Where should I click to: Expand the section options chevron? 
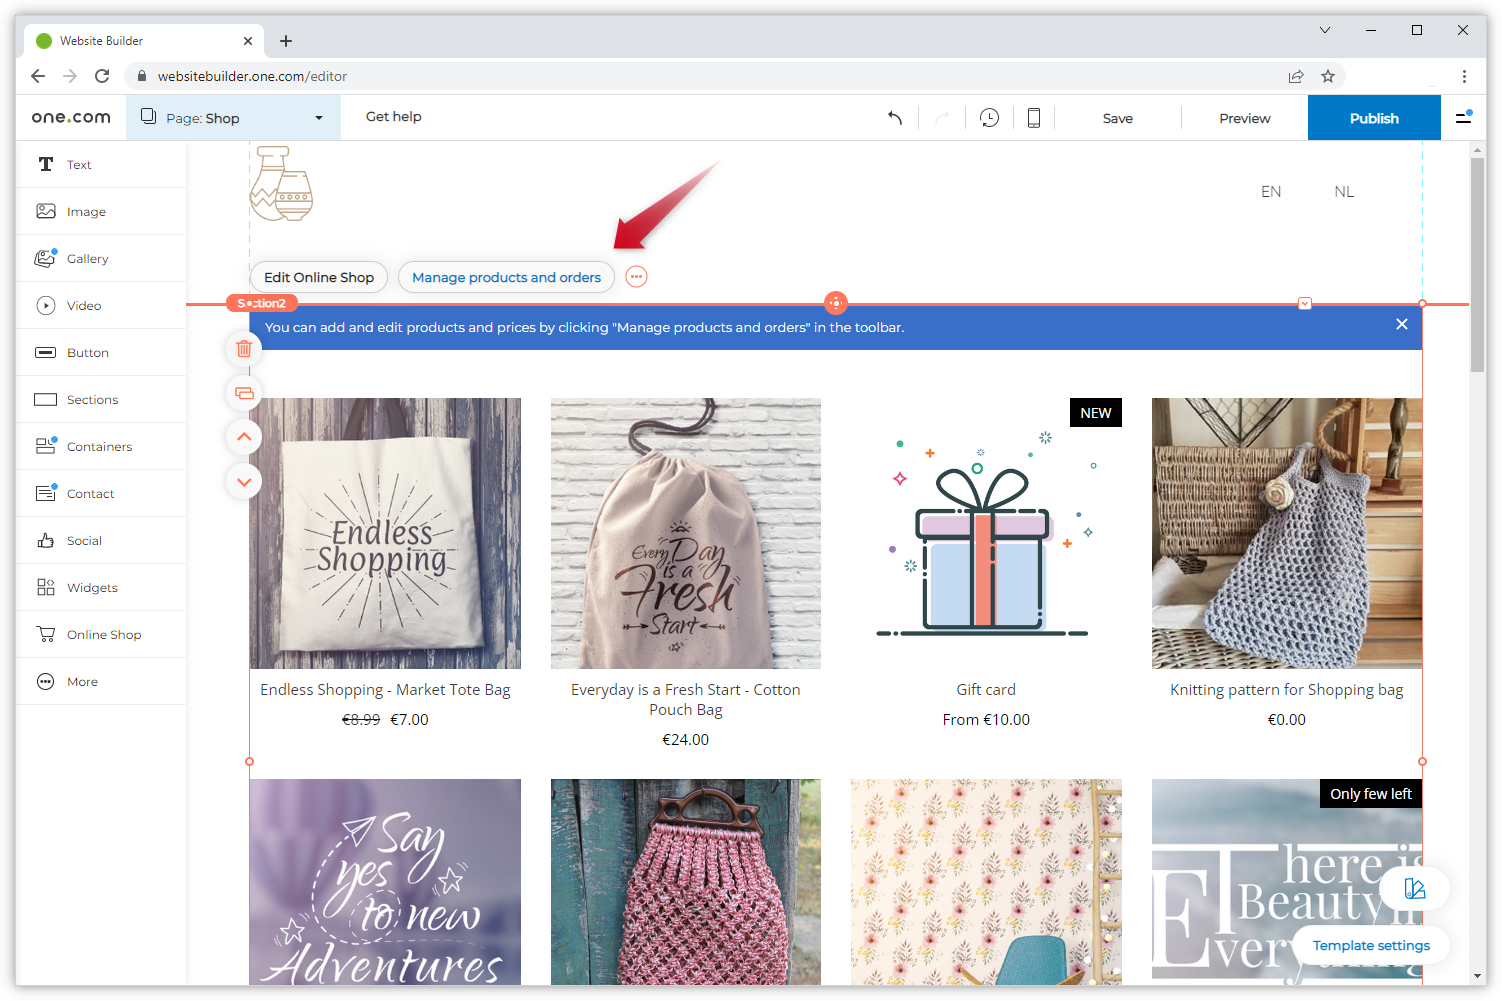coord(1305,302)
